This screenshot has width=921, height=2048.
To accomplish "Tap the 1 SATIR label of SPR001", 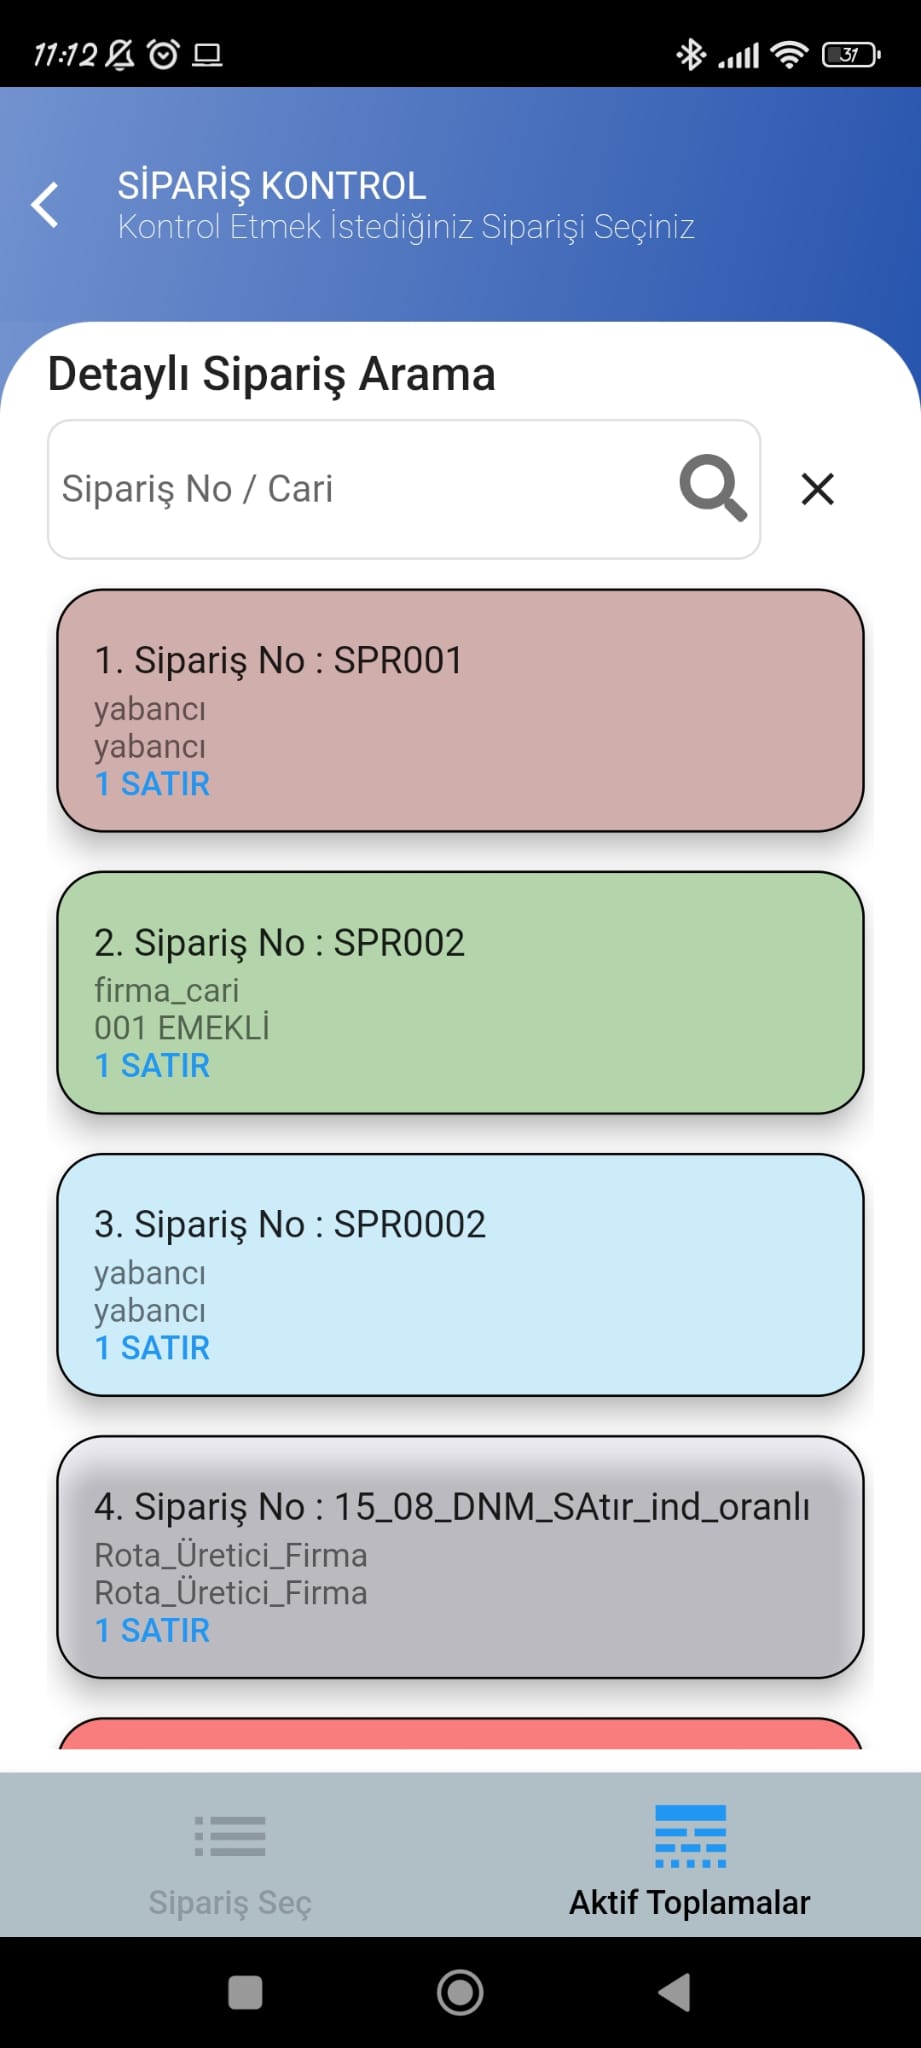I will (x=152, y=784).
